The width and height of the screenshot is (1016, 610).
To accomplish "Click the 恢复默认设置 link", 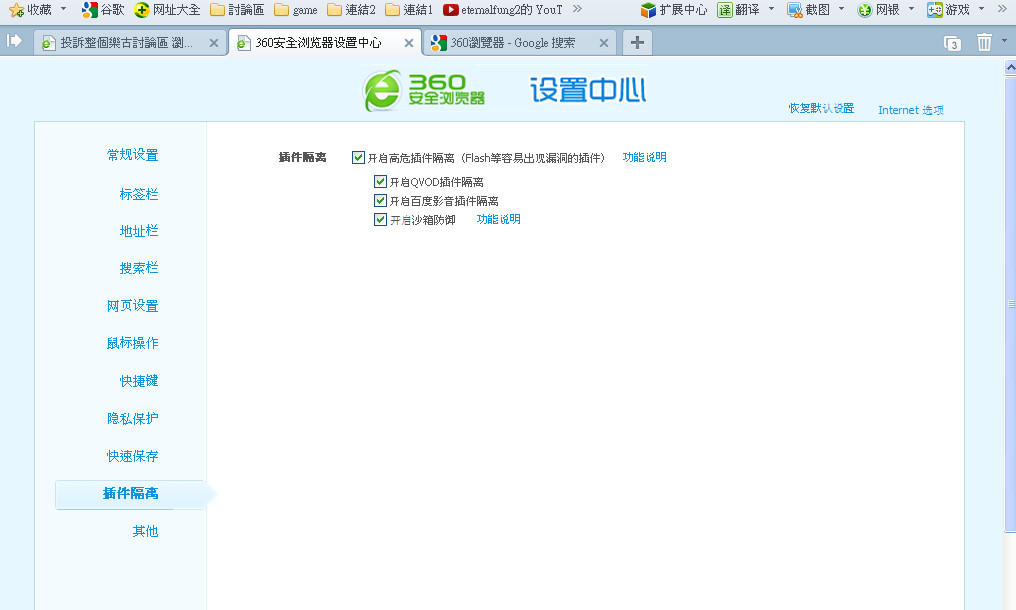I will (821, 109).
